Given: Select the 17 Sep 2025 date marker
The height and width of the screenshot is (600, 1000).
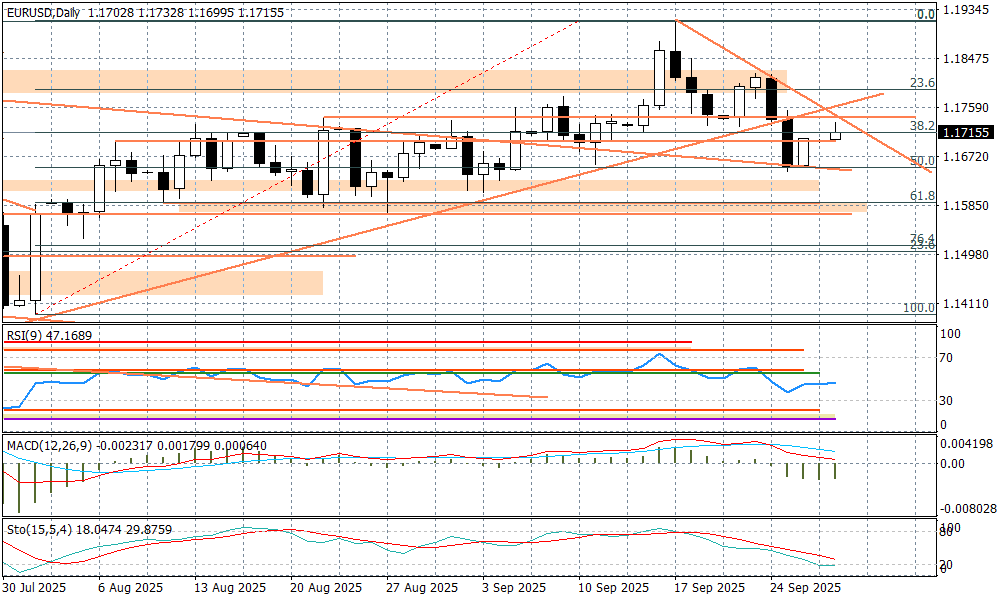Looking at the screenshot, I should pyautogui.click(x=709, y=587).
